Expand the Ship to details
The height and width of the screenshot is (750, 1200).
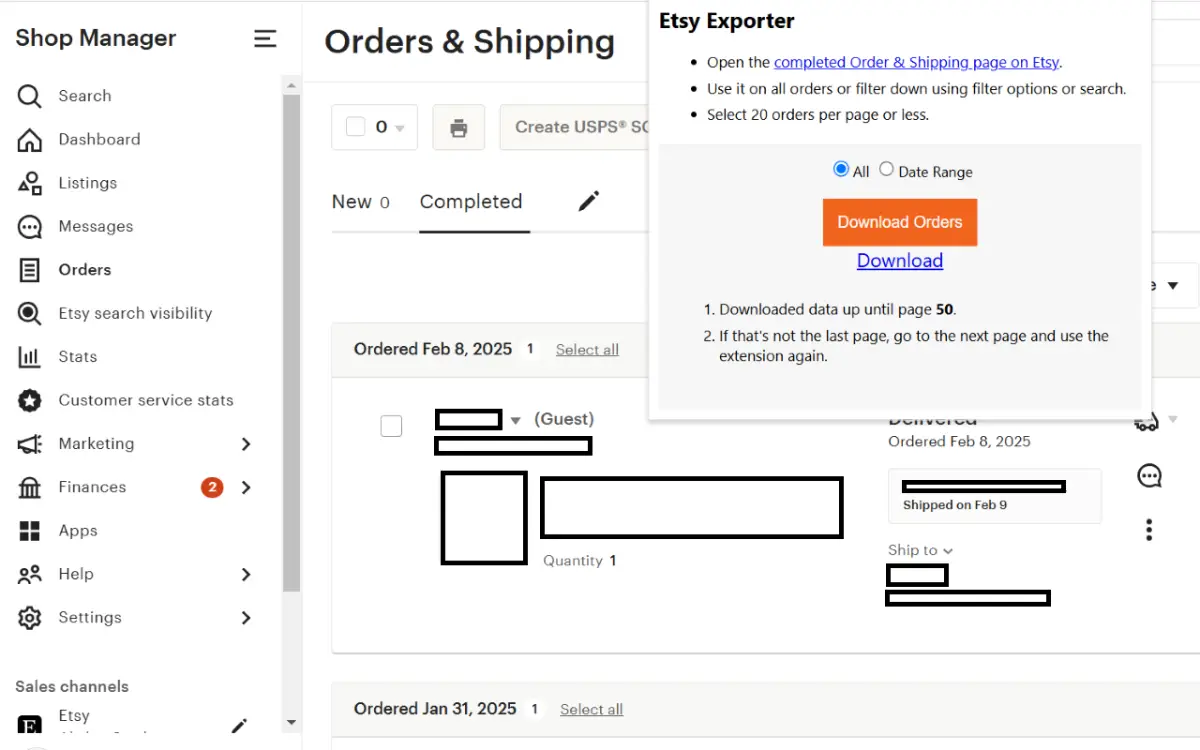point(919,550)
